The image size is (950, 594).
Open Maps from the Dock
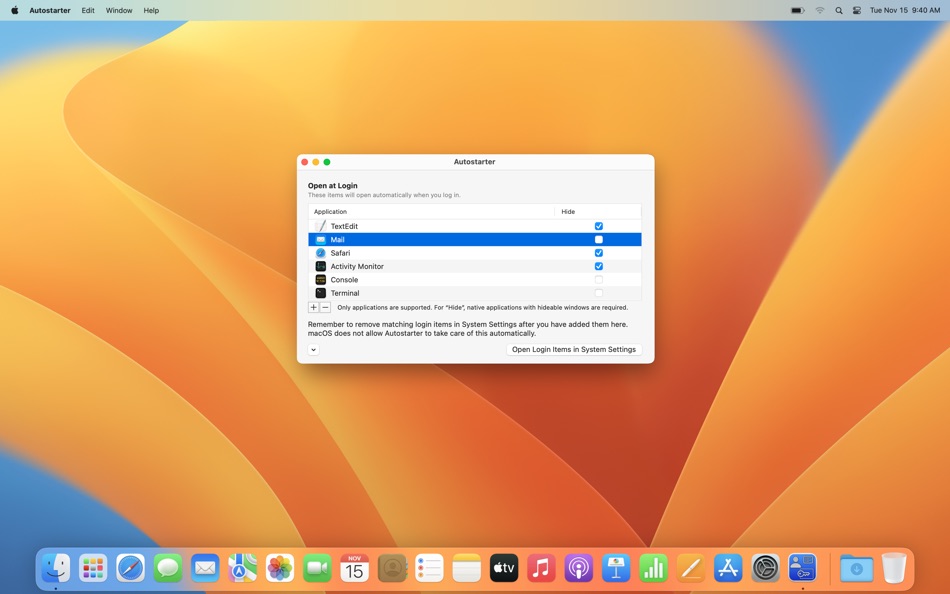(242, 569)
